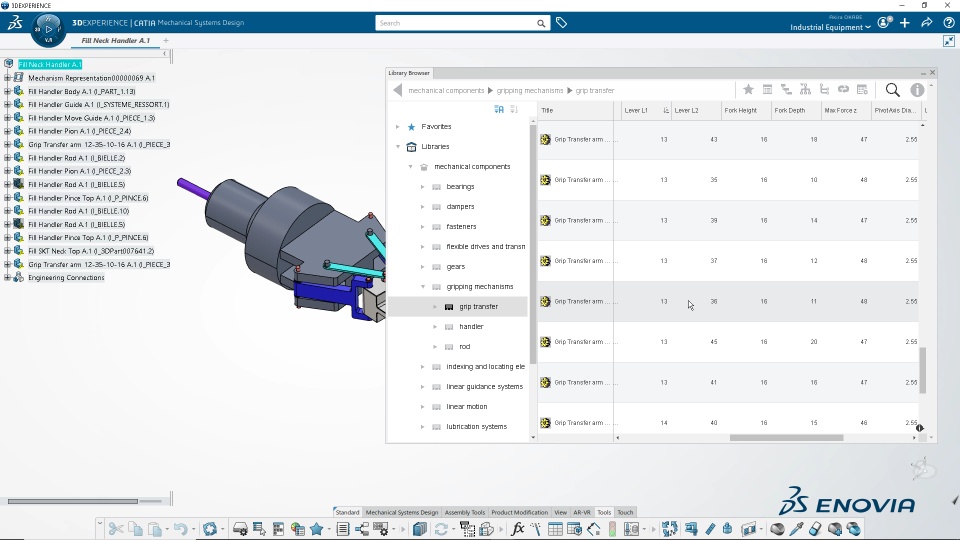Collapse the gripping mechanisms folder
Screen dimensions: 960x540
[422, 287]
